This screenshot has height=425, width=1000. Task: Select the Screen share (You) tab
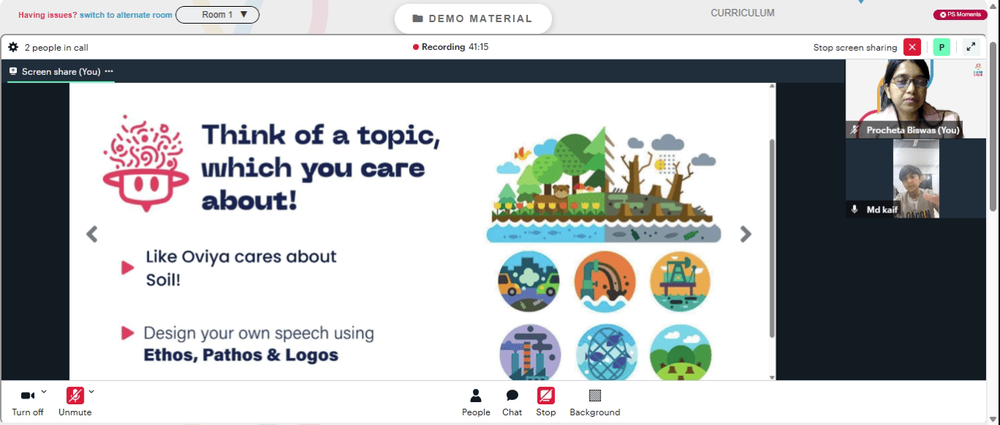coord(61,71)
